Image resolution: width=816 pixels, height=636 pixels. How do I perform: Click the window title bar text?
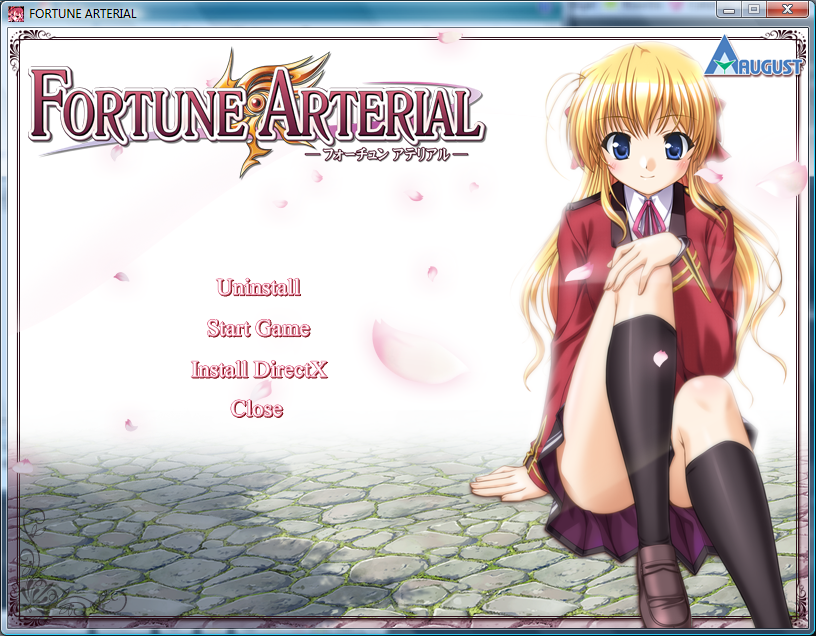pyautogui.click(x=77, y=13)
